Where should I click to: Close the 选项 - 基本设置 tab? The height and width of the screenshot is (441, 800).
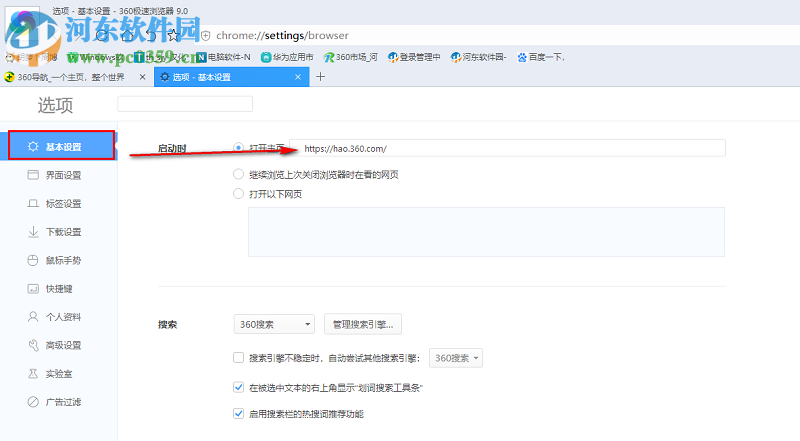tap(298, 77)
